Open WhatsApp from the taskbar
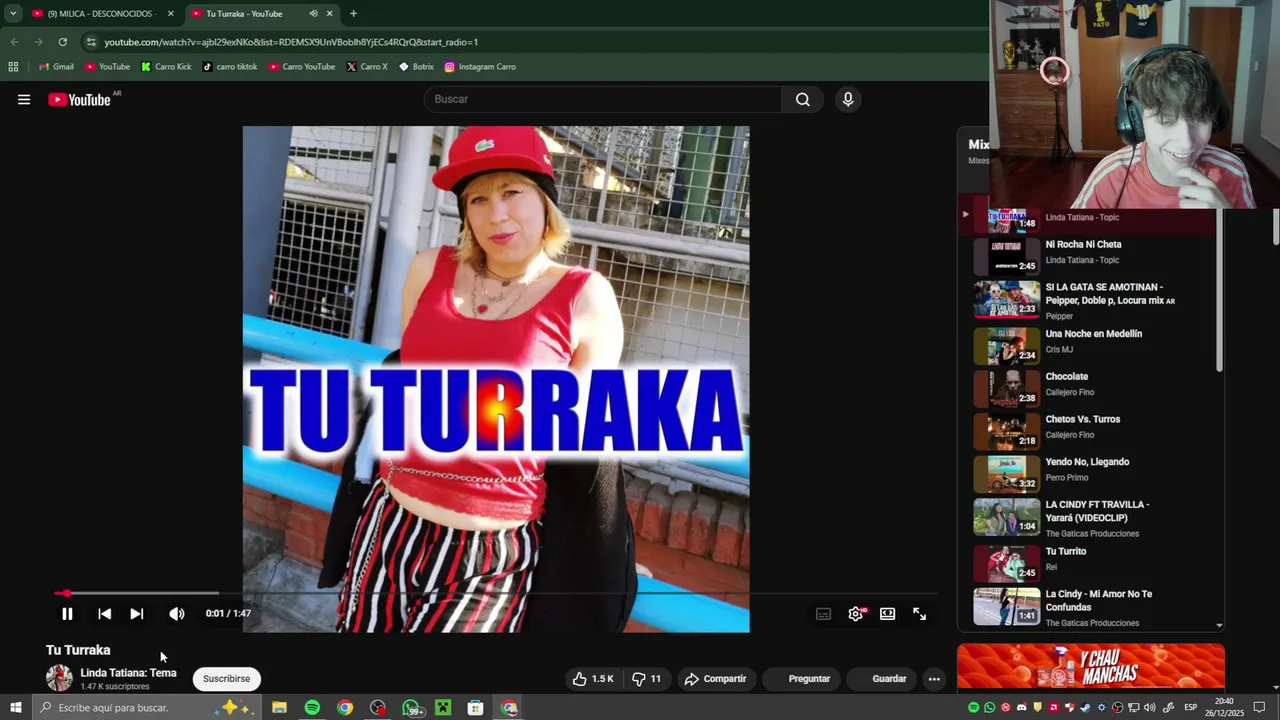 pyautogui.click(x=411, y=708)
